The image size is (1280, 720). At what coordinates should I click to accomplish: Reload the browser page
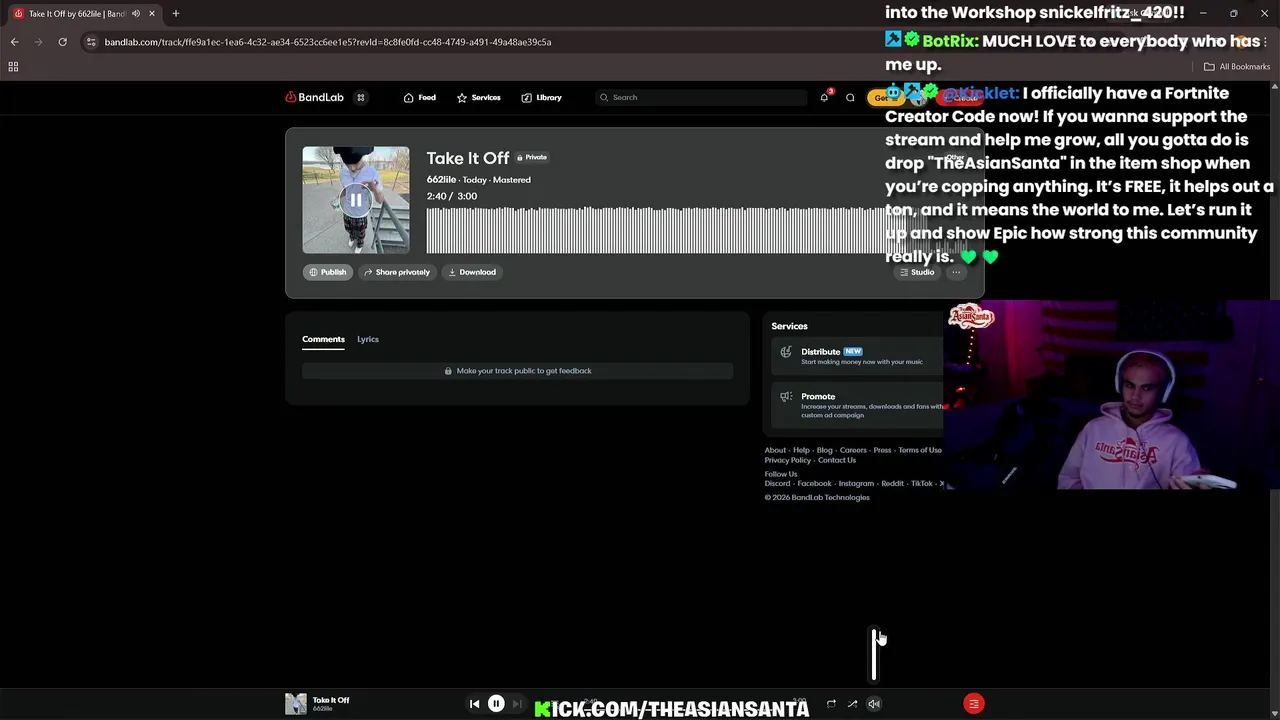pos(62,42)
